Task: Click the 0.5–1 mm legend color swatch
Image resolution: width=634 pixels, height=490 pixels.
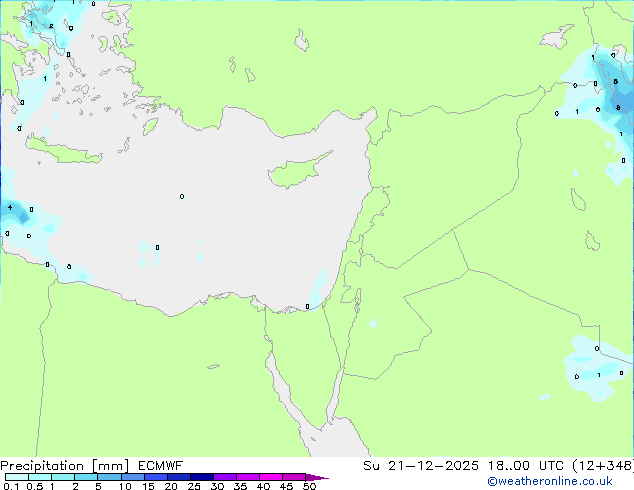Action: click(40, 477)
